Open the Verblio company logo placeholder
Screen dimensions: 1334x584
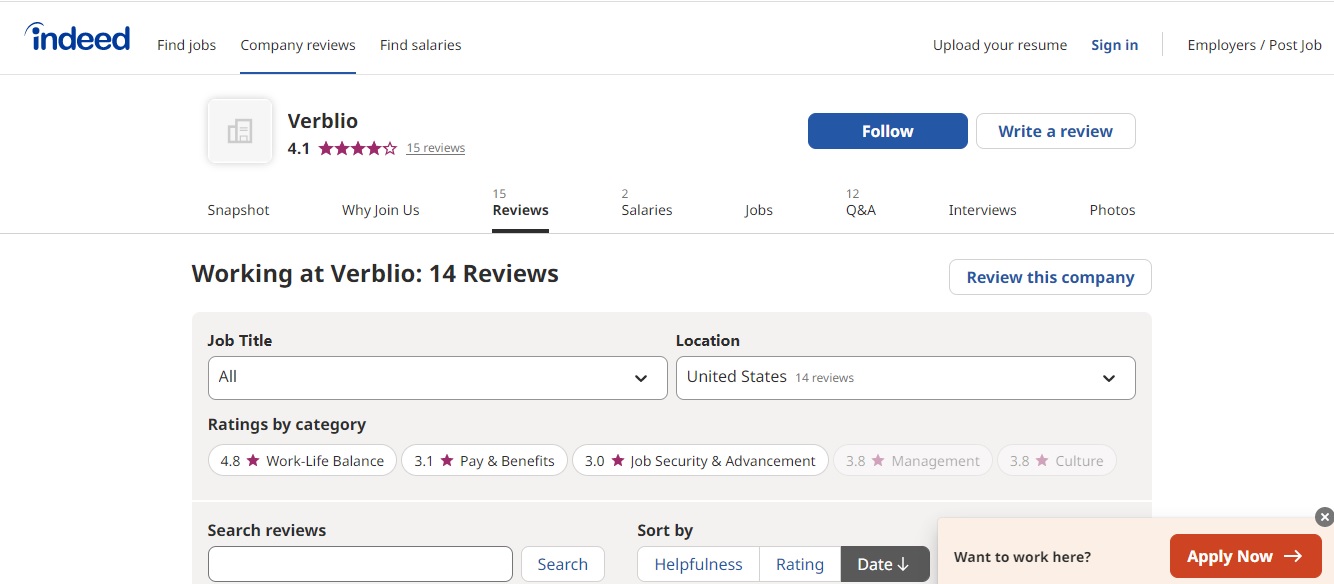point(240,131)
